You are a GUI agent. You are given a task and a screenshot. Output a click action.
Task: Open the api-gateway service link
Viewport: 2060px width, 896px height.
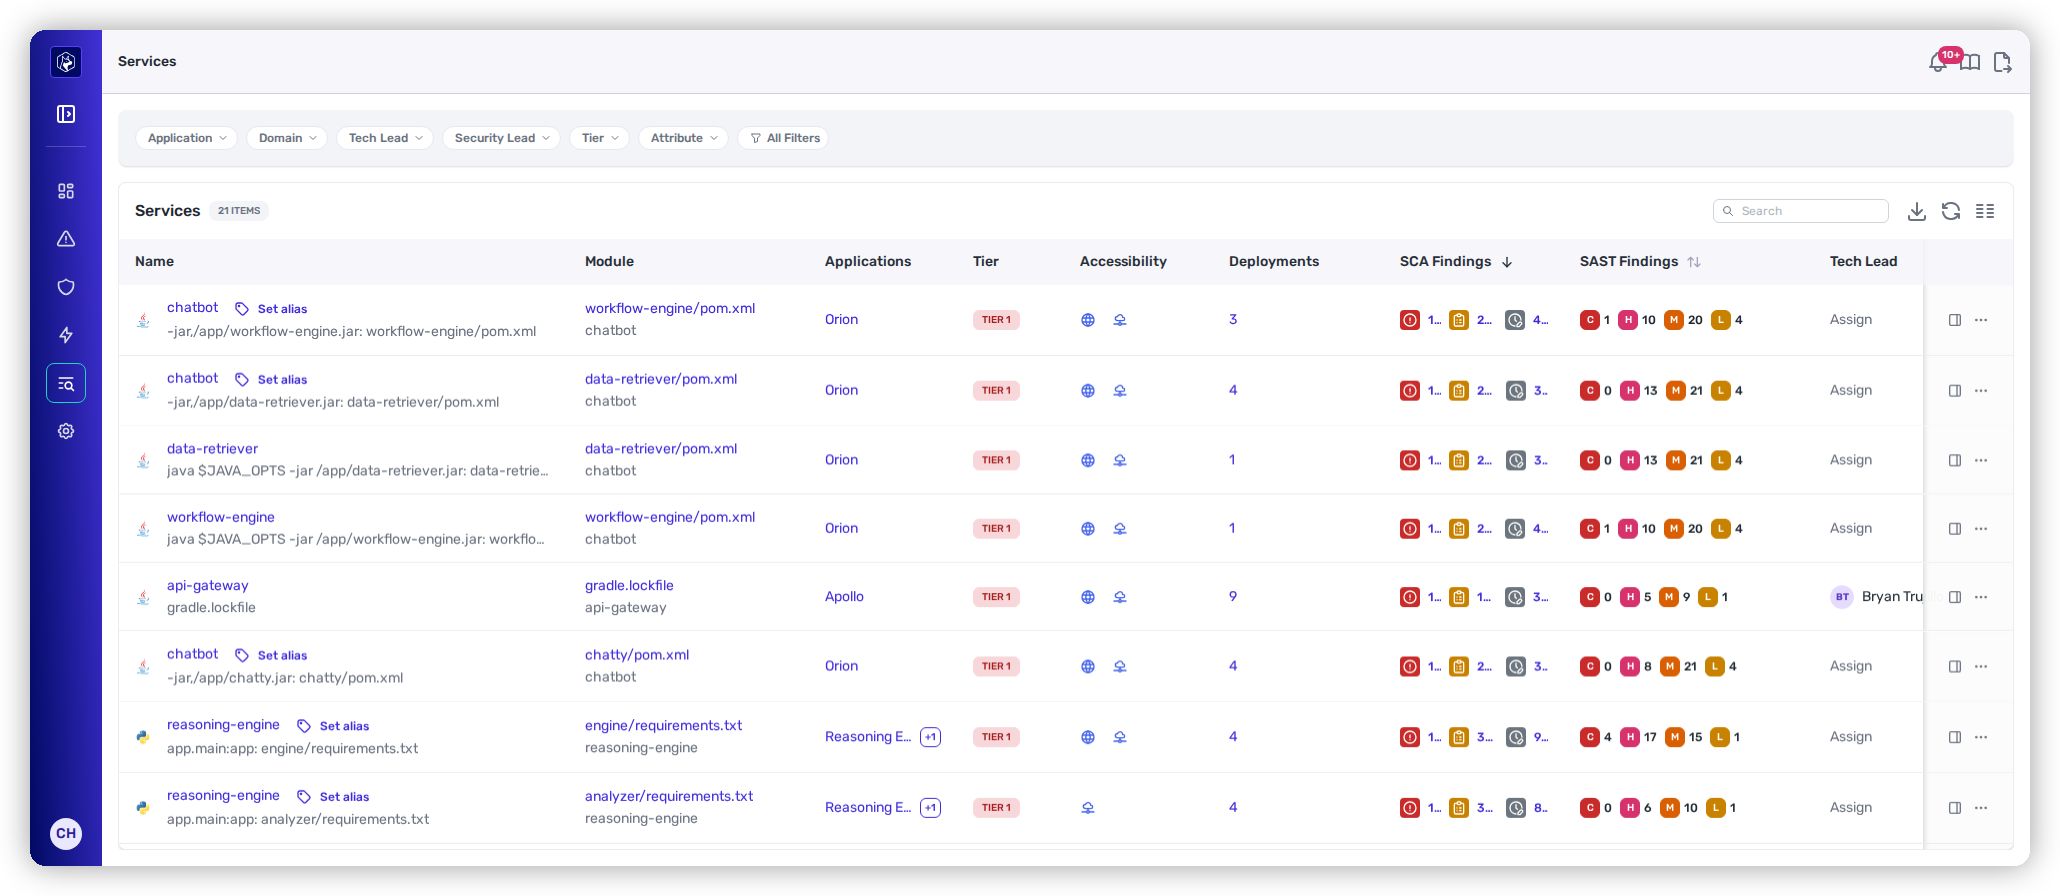click(x=207, y=586)
